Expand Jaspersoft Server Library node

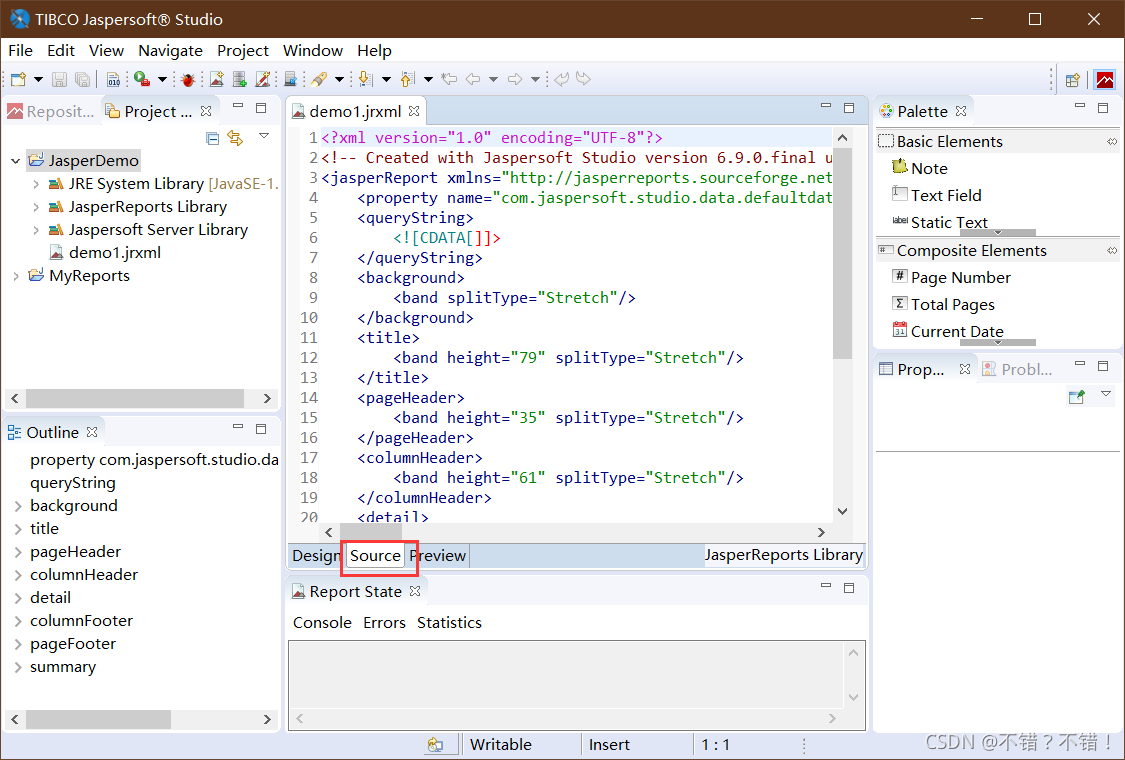[x=36, y=230]
